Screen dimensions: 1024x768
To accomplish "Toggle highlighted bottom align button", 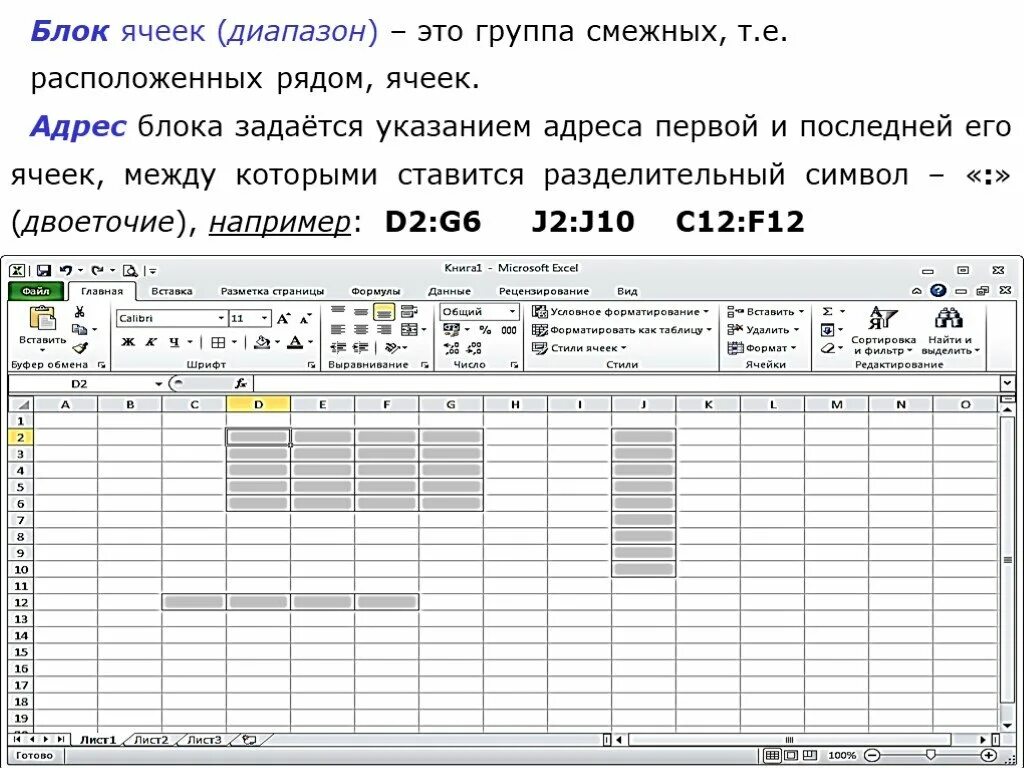I will pos(384,312).
